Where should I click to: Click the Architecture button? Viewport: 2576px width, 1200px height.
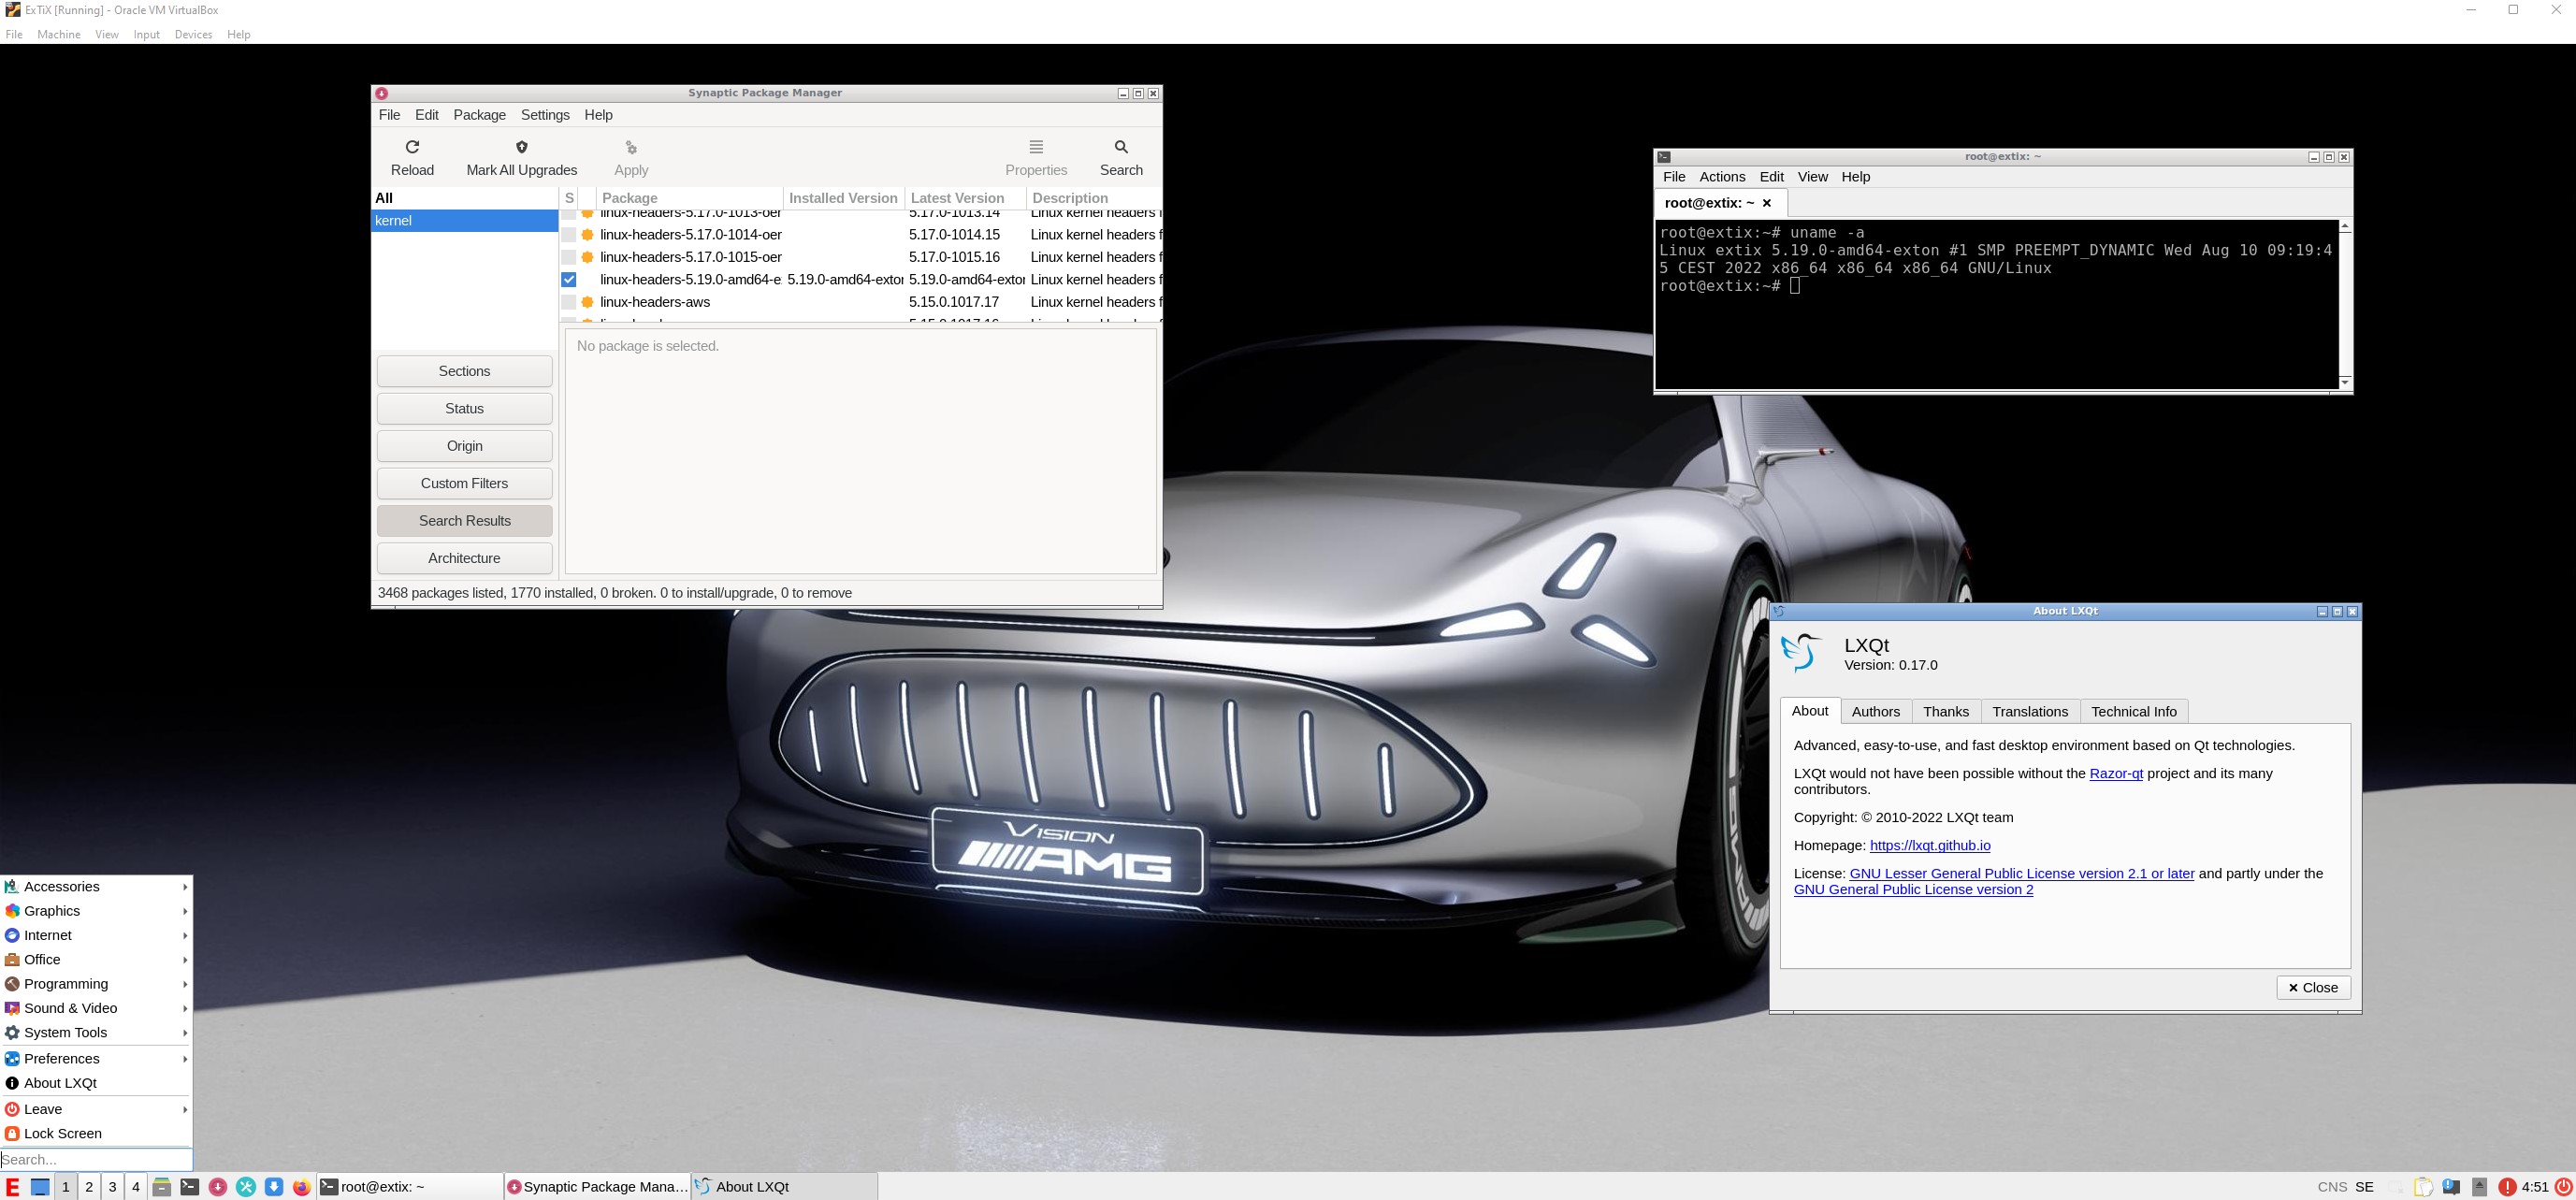464,558
